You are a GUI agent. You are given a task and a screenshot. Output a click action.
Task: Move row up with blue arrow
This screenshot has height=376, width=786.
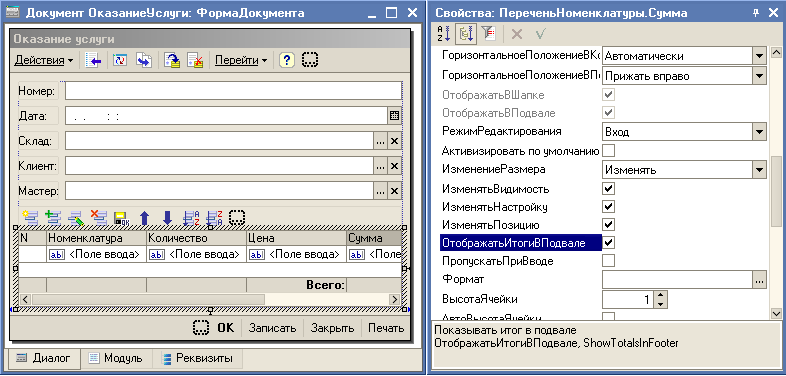tap(144, 218)
